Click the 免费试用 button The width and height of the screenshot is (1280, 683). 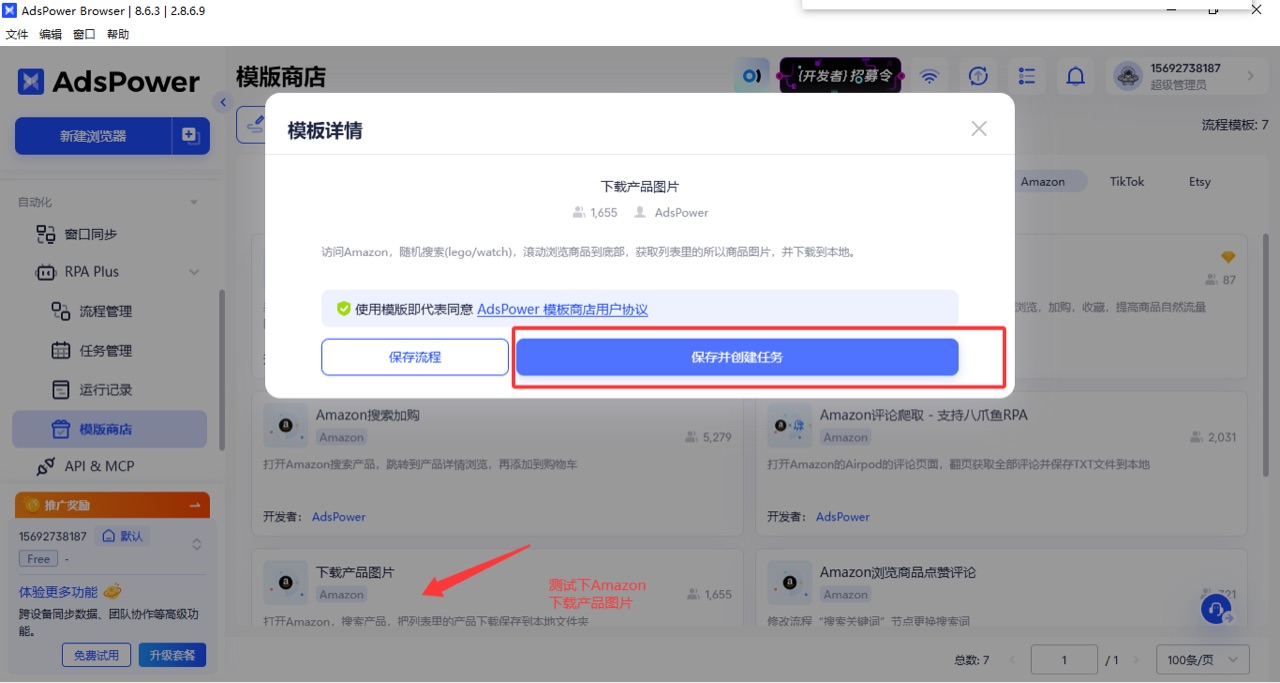[96, 656]
